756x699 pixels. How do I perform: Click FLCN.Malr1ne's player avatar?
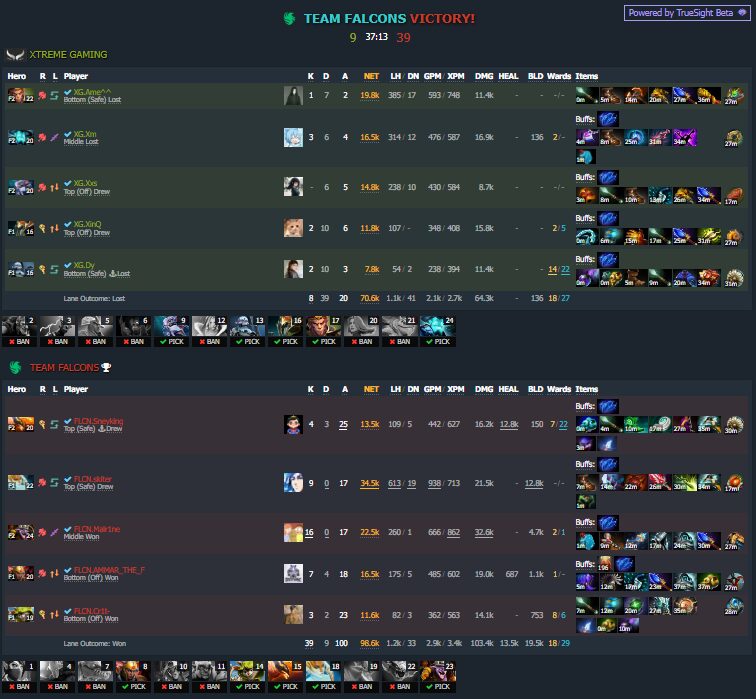pos(293,532)
